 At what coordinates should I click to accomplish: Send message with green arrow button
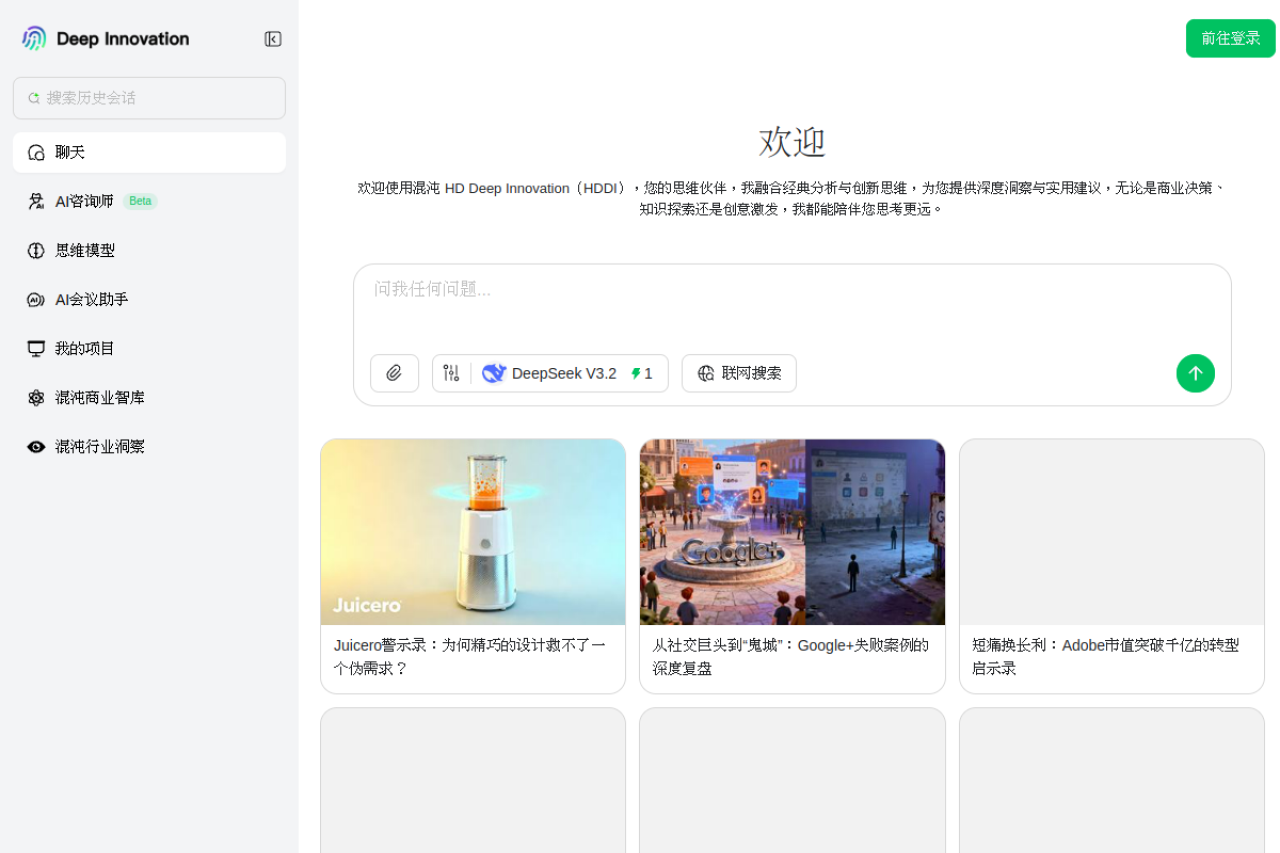1195,373
